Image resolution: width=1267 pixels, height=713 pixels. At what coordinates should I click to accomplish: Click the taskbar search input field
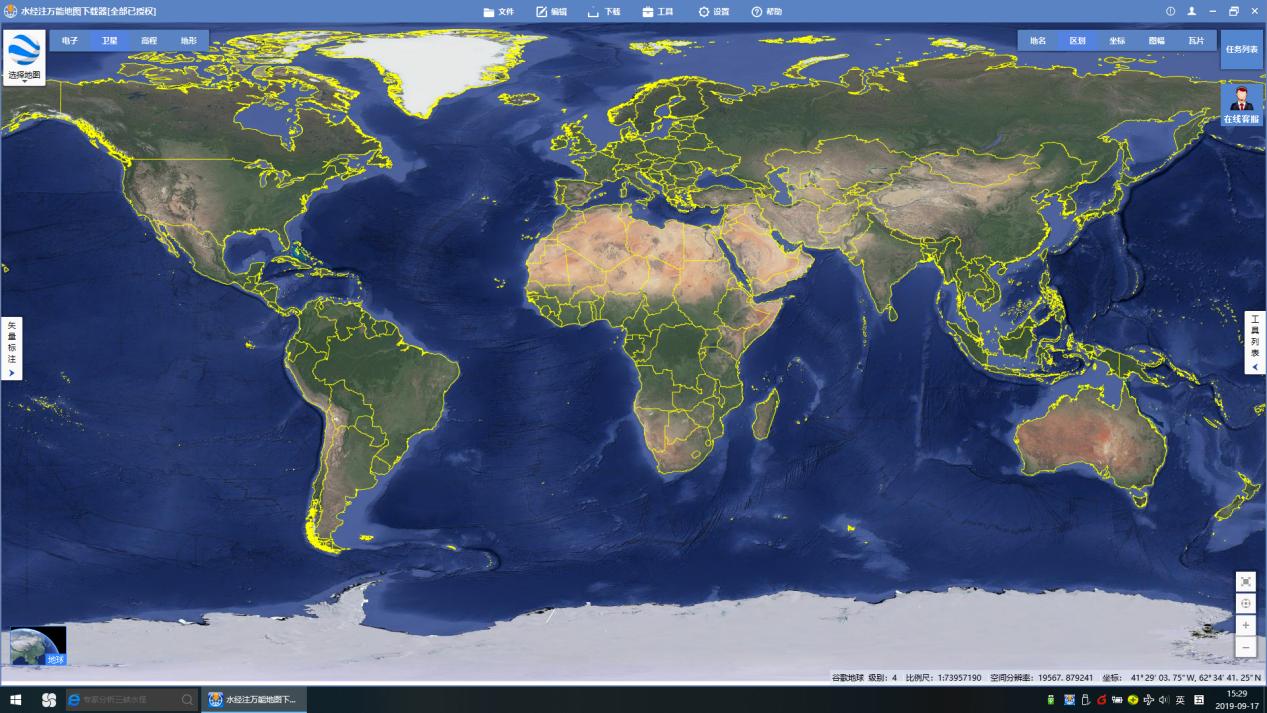132,700
